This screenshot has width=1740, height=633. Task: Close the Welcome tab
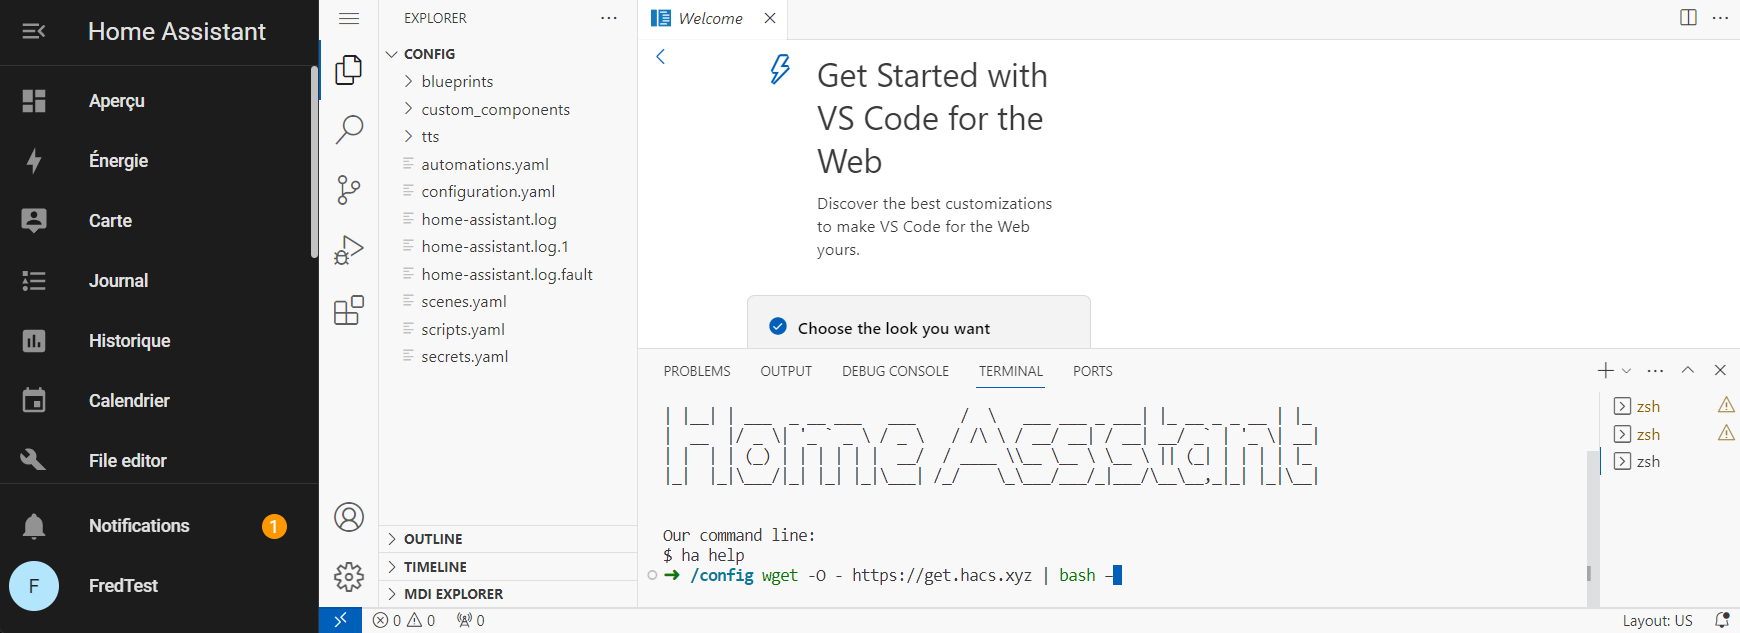pyautogui.click(x=770, y=18)
